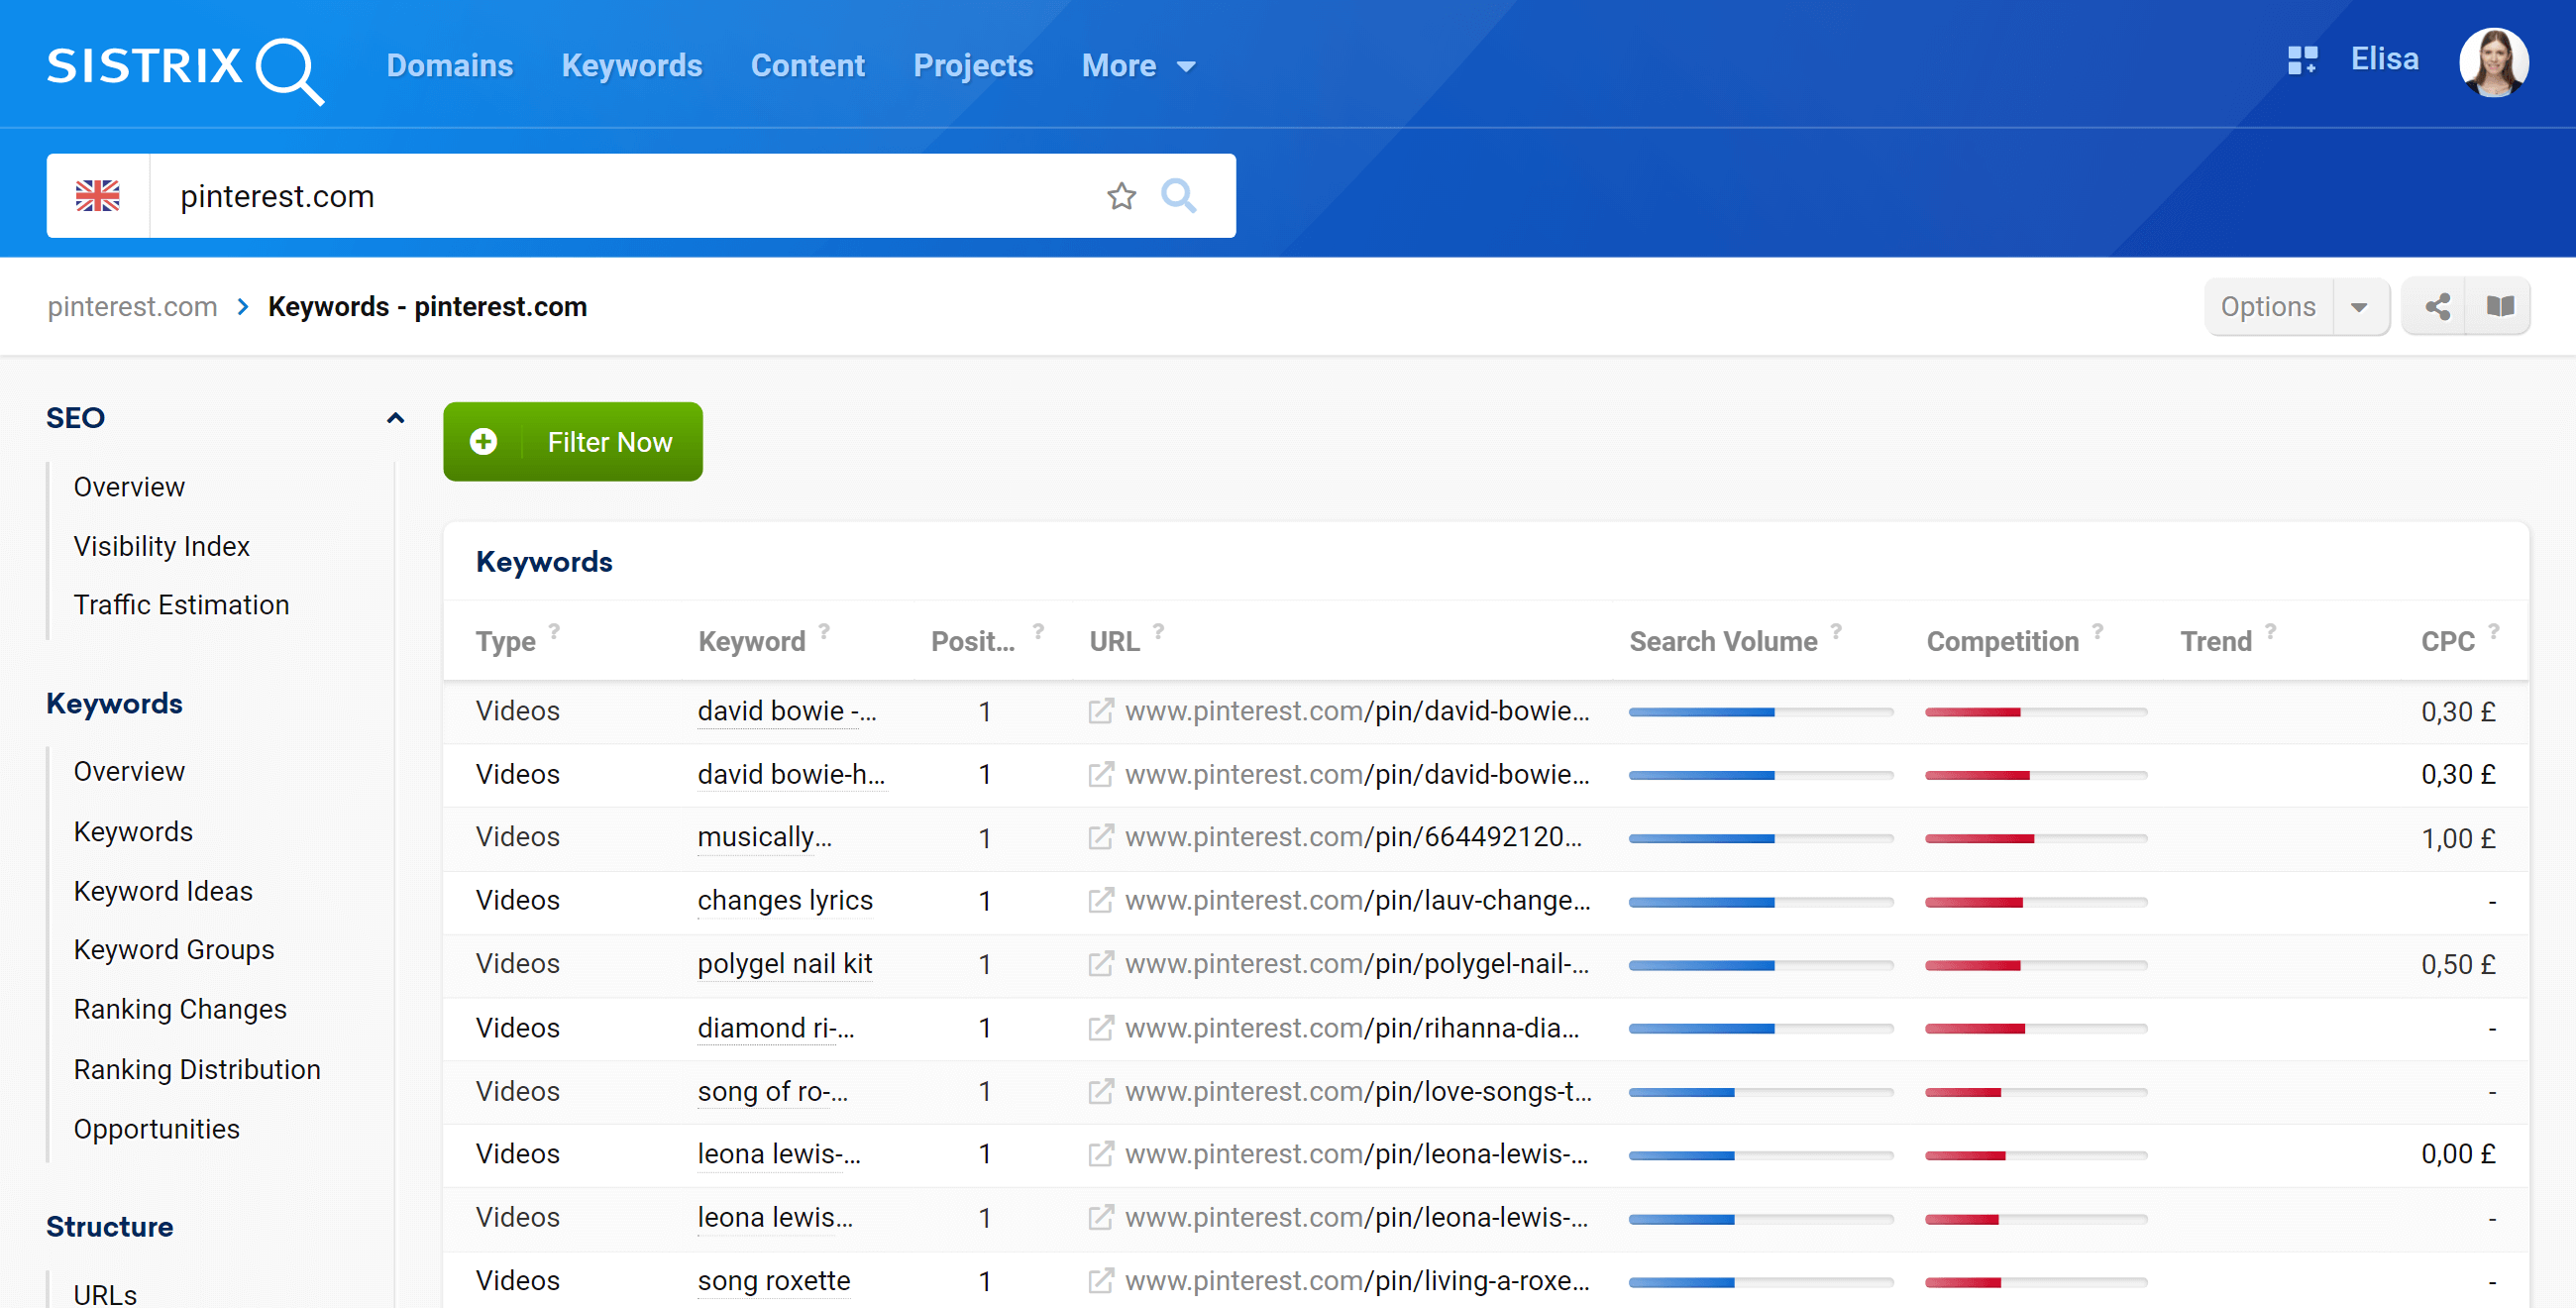Click pinterest.com breadcrumb link

pyautogui.click(x=132, y=307)
